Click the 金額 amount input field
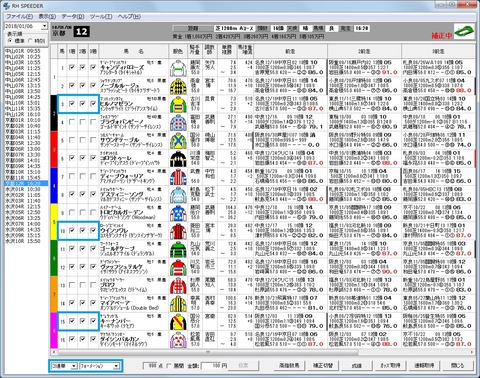Viewport: 480px width, 378px height. (x=211, y=366)
